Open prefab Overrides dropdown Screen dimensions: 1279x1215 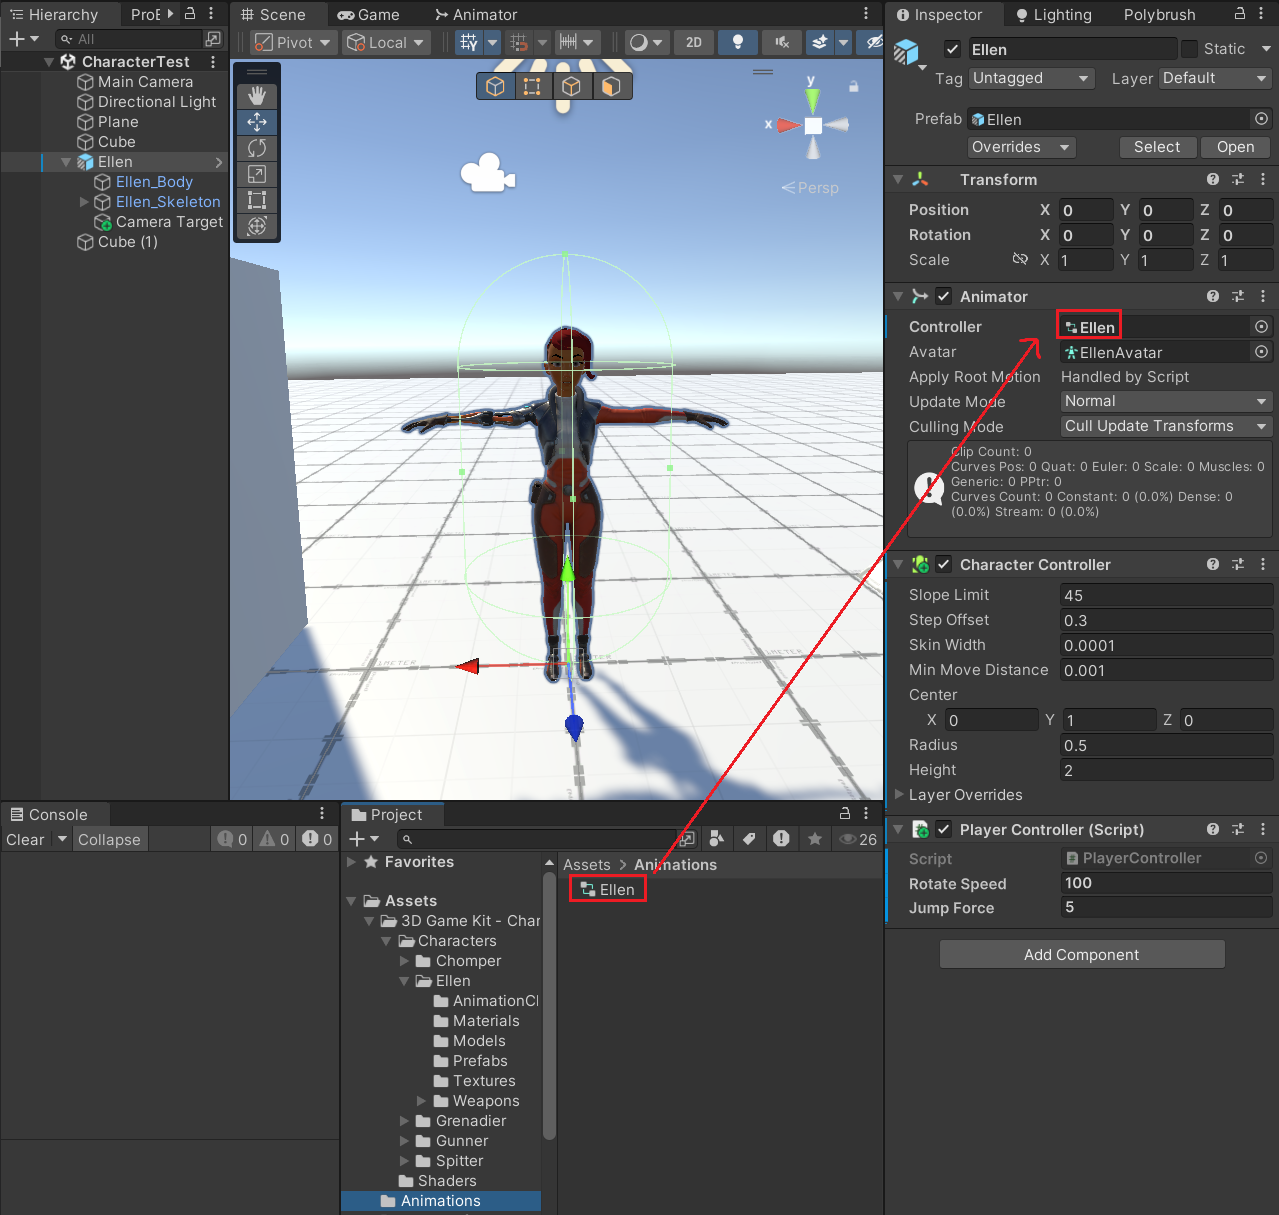coord(1022,147)
